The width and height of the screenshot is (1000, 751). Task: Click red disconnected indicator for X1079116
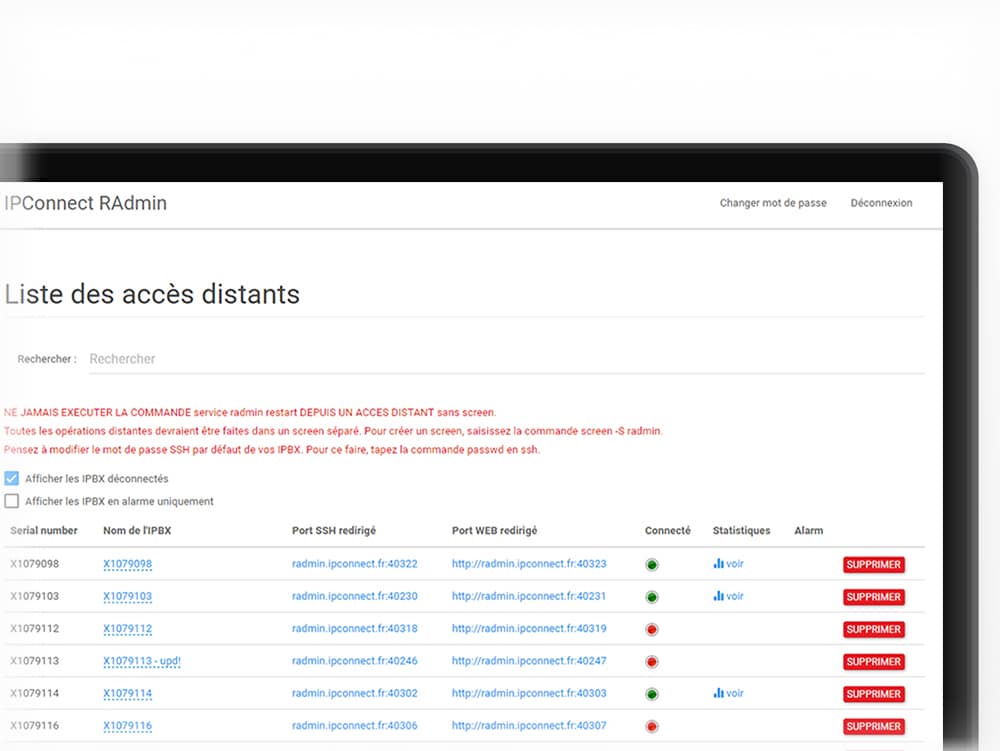(652, 727)
